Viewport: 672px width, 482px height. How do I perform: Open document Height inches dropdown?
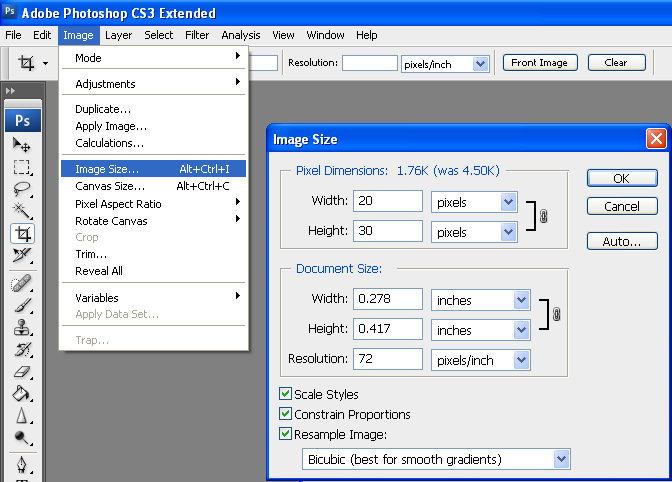(521, 330)
